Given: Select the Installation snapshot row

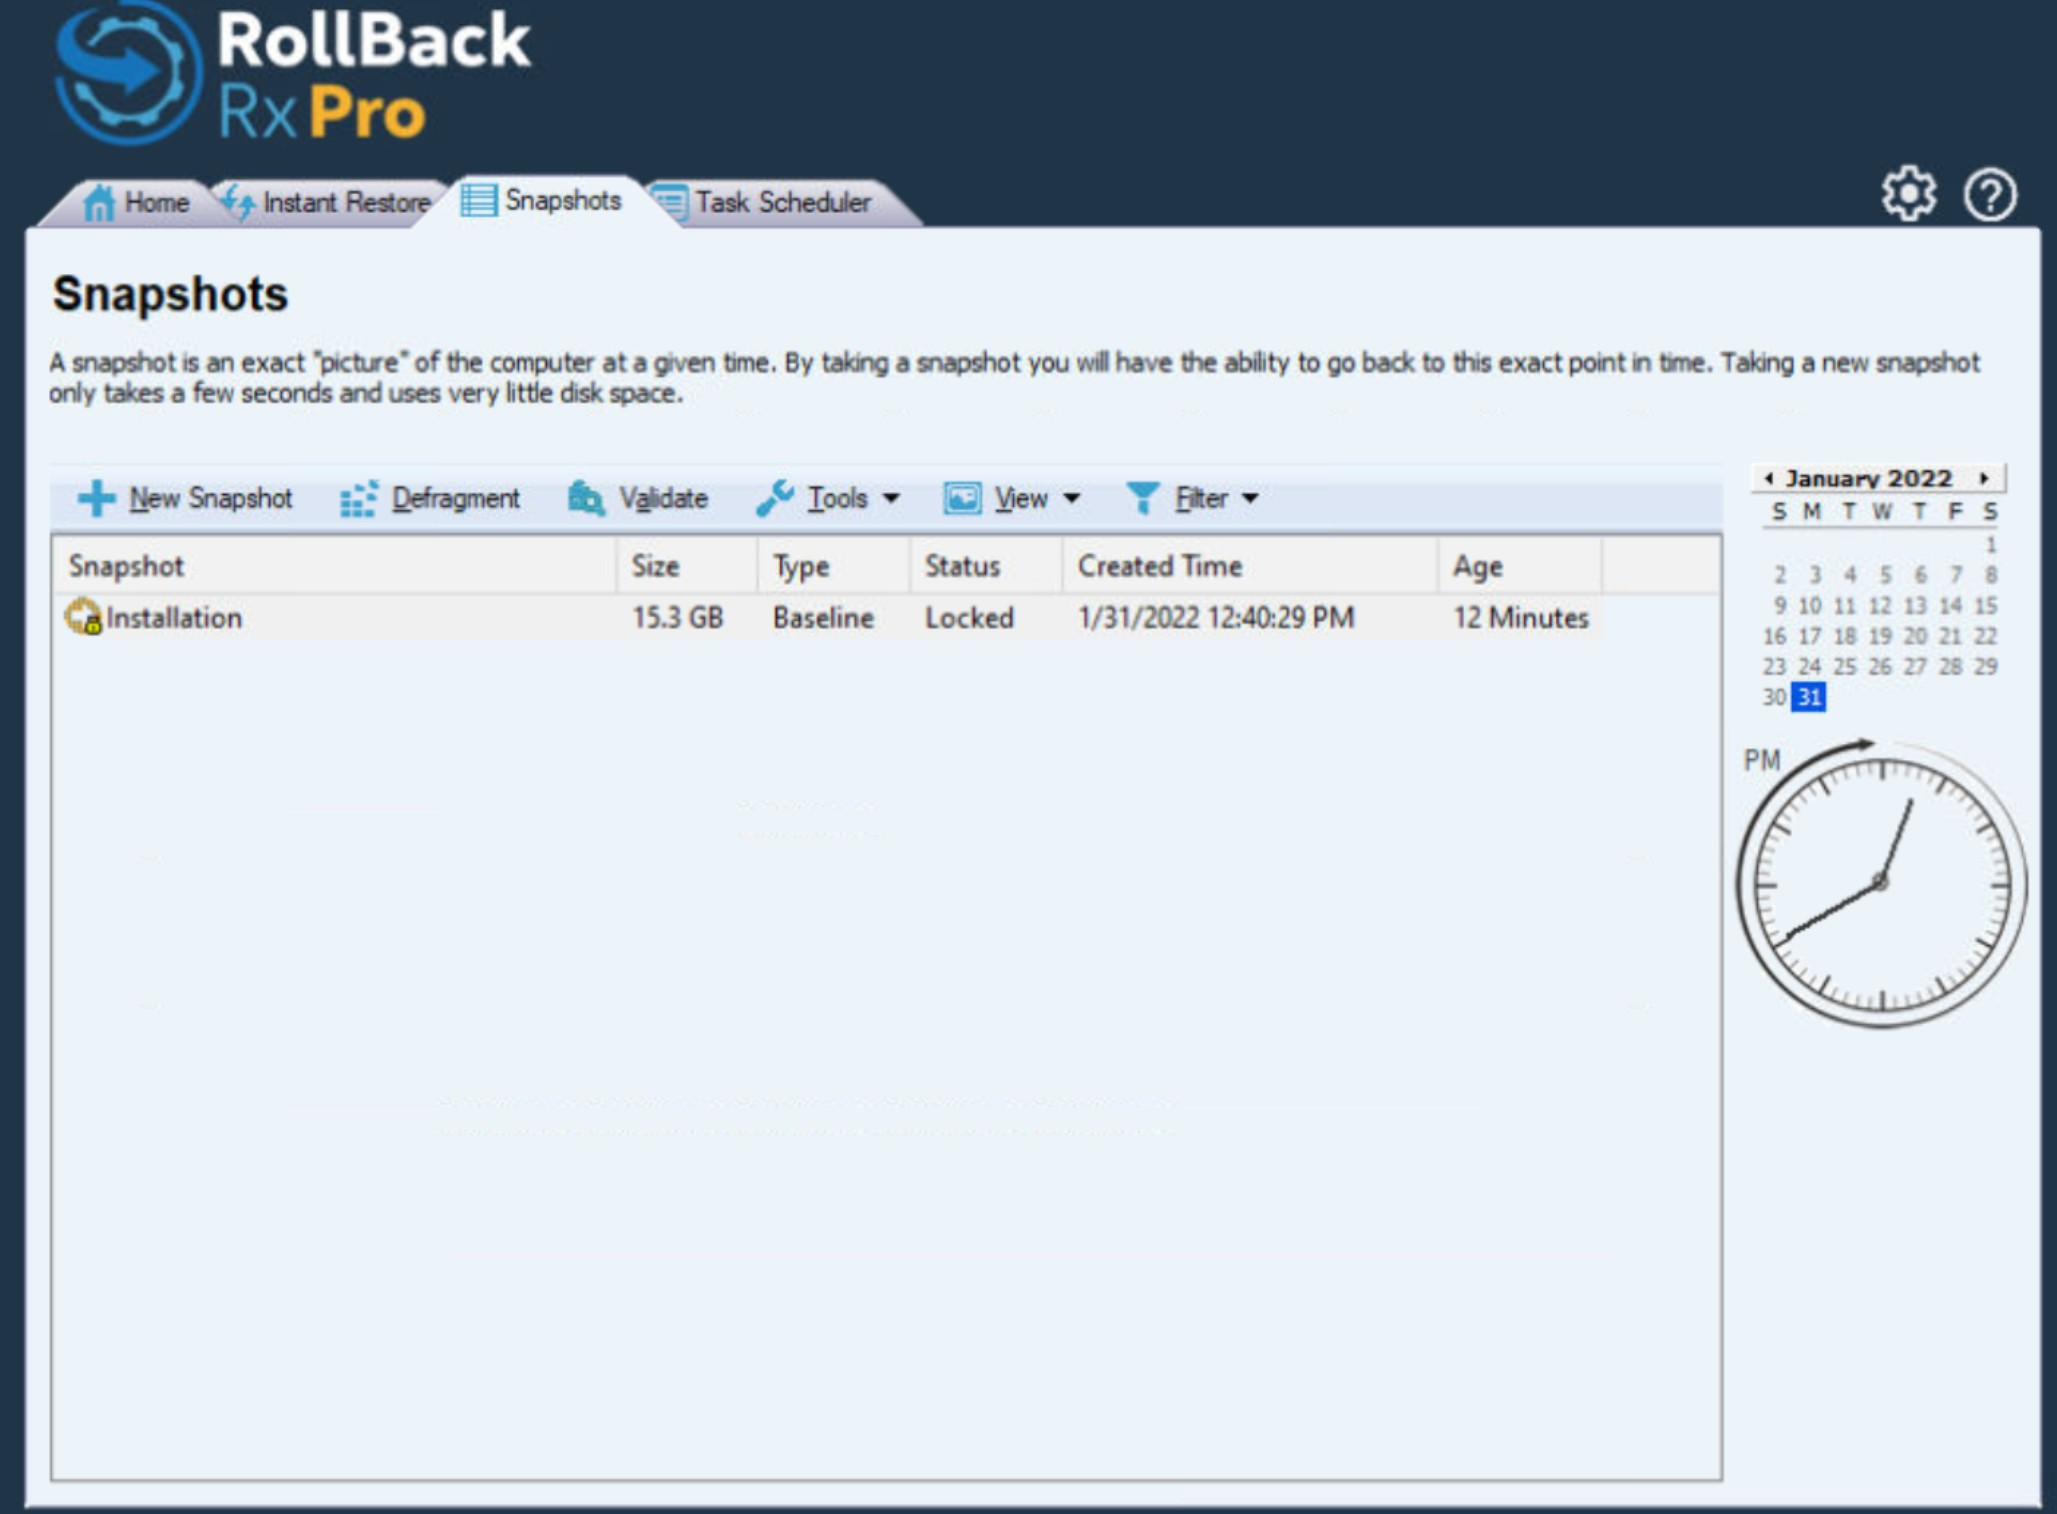Looking at the screenshot, I should [828, 617].
